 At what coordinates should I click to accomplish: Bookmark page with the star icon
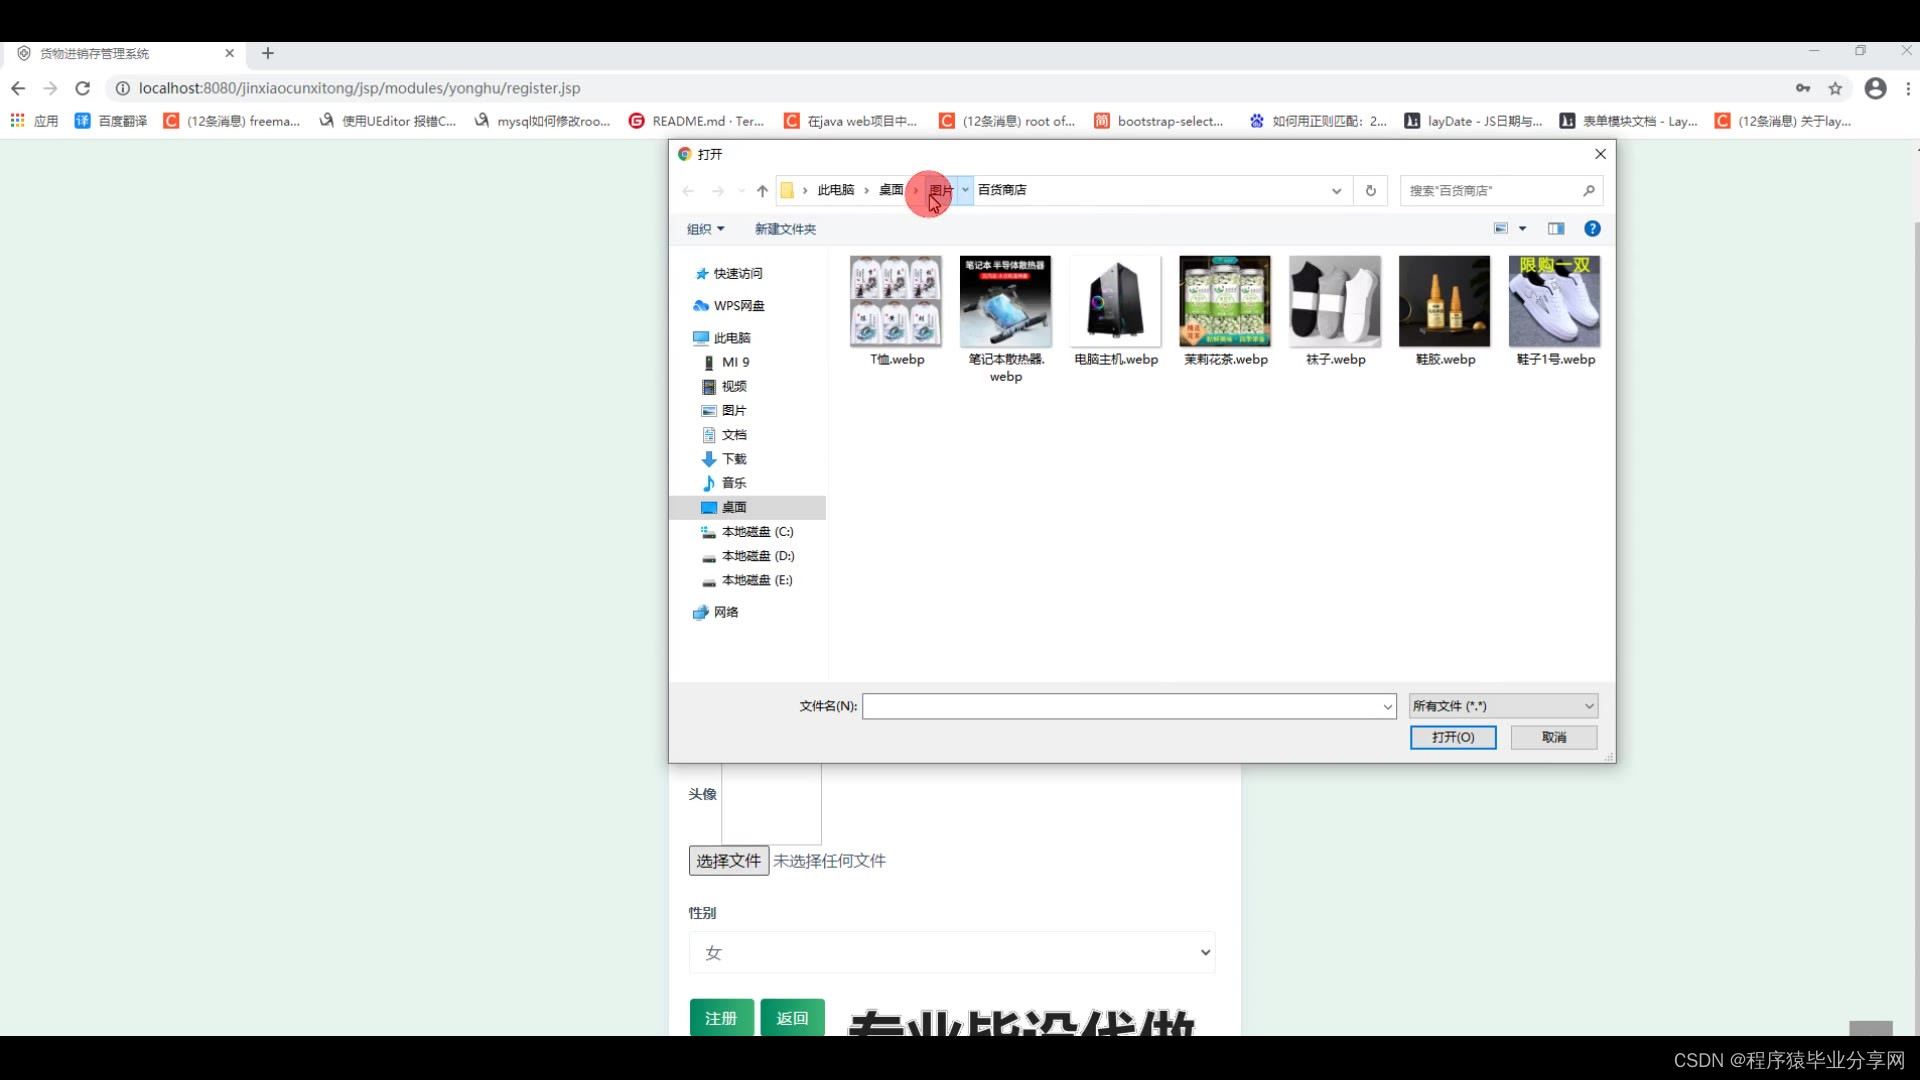(1835, 88)
